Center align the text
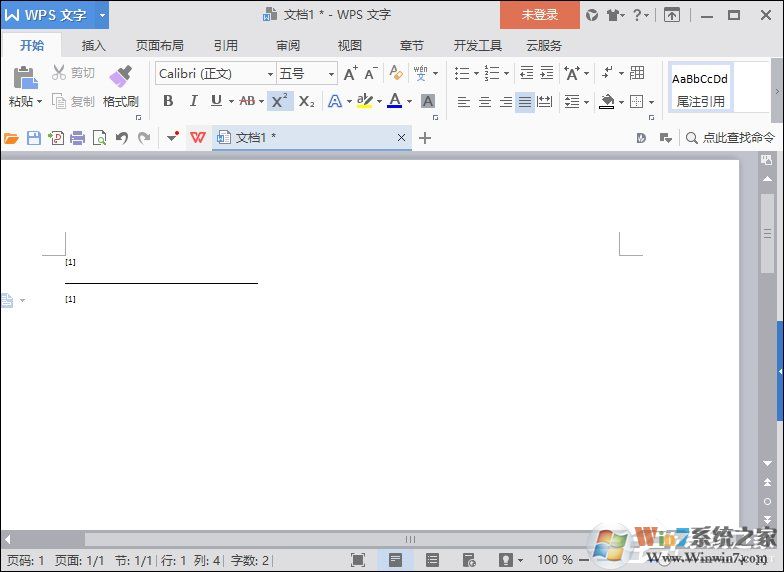Viewport: 784px width, 572px height. (x=484, y=102)
